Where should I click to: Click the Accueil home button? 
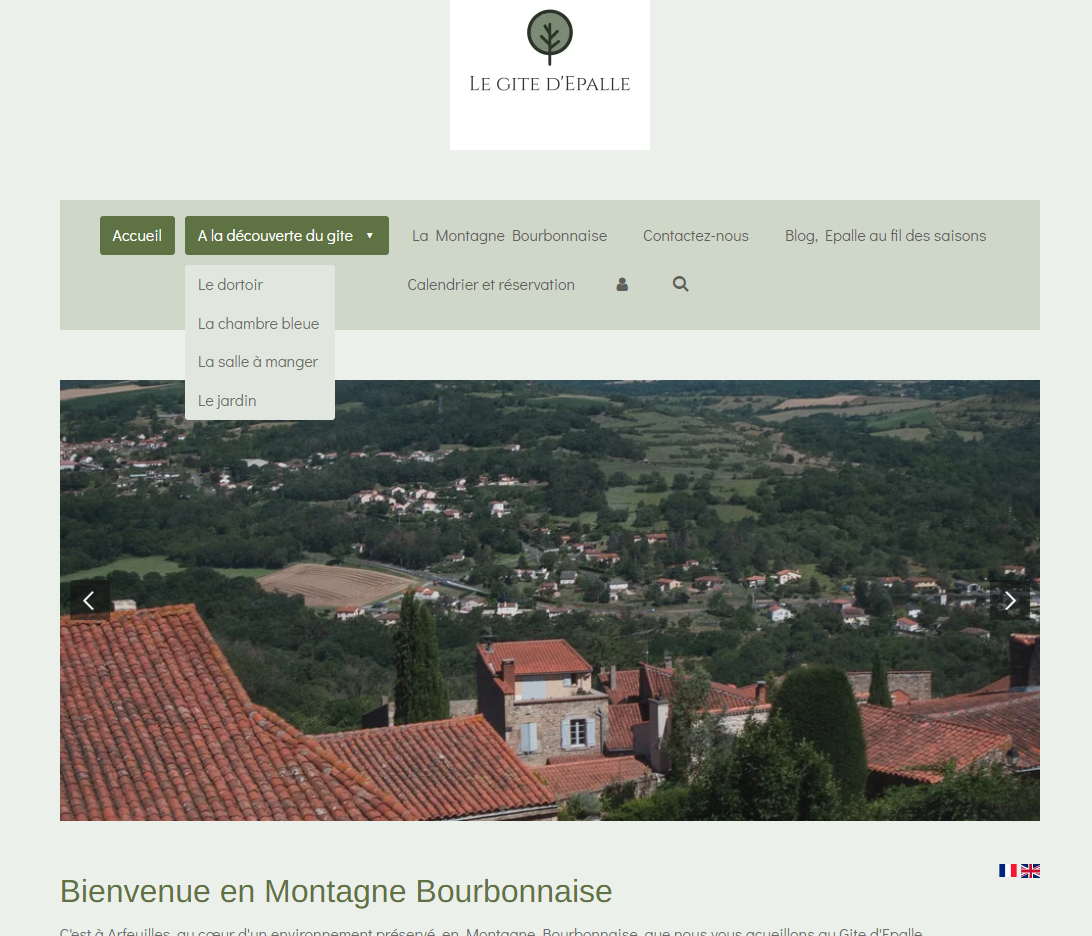(x=137, y=236)
